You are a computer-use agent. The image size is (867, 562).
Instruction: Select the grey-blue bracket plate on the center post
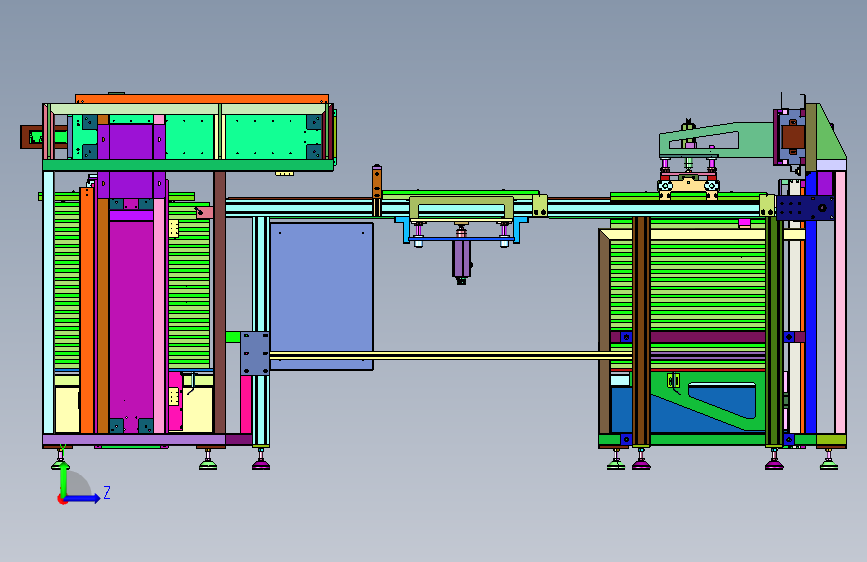point(255,353)
